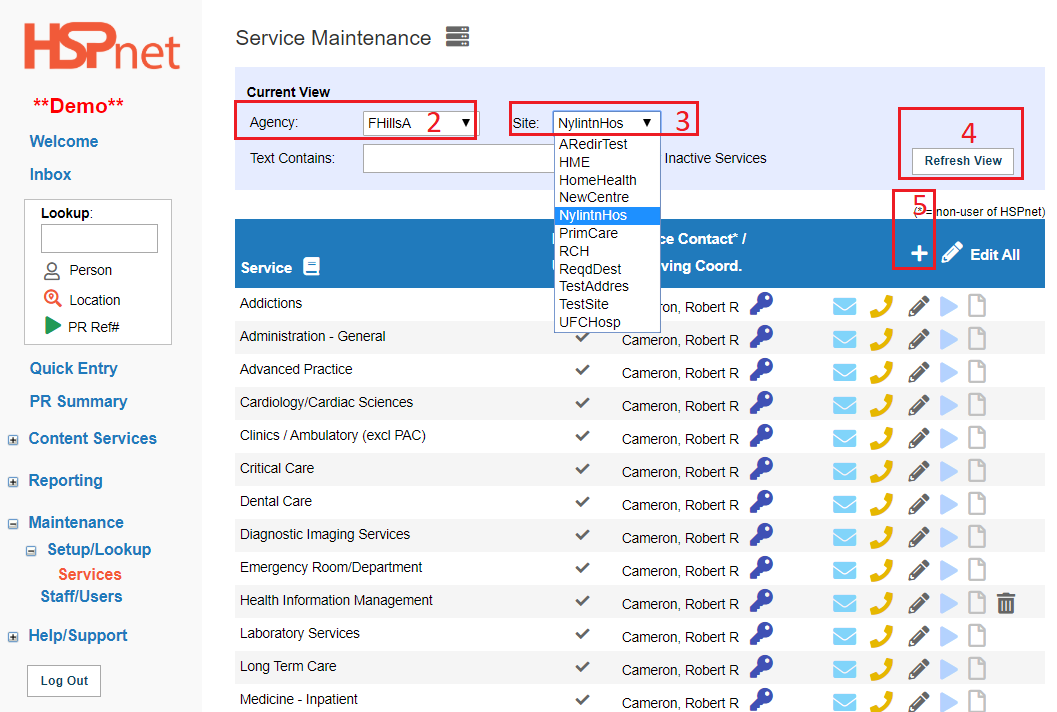Click the plus icon to add service
This screenshot has width=1057, height=712.
[919, 254]
